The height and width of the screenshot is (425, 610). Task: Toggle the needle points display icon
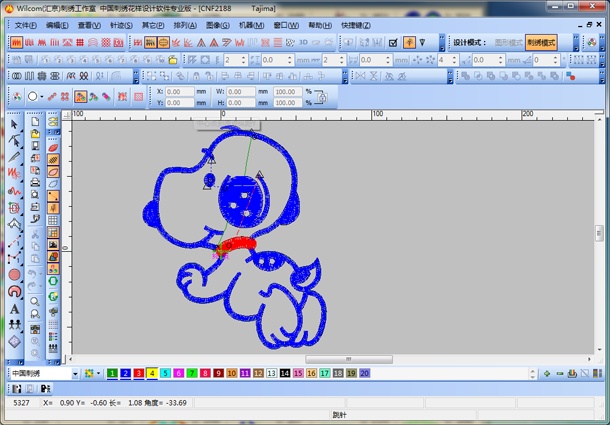point(53,208)
